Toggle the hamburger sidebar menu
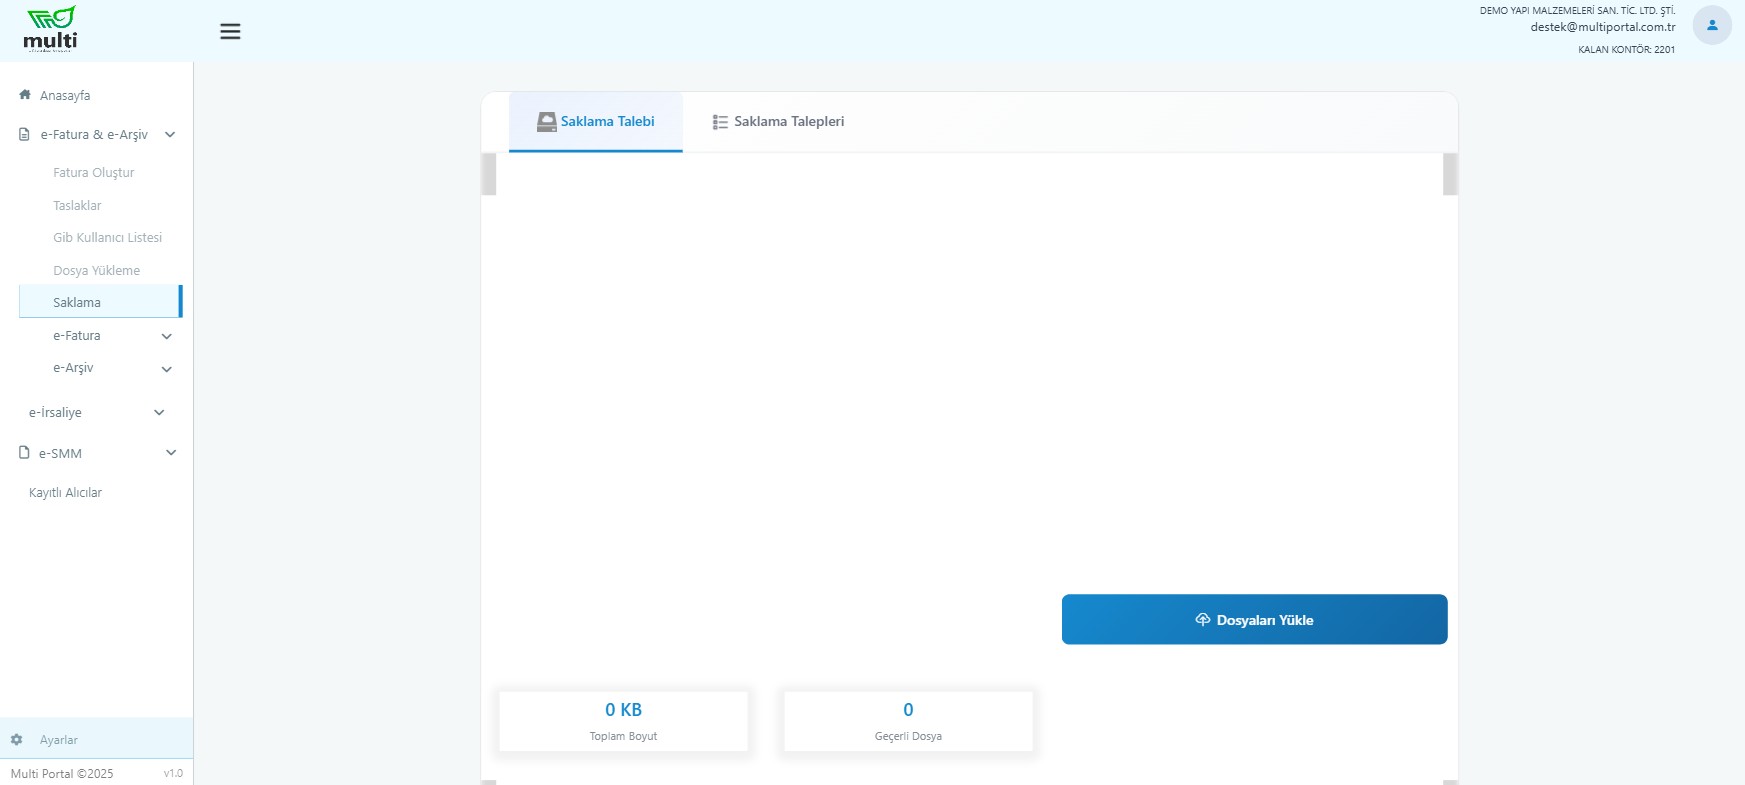 (x=230, y=31)
